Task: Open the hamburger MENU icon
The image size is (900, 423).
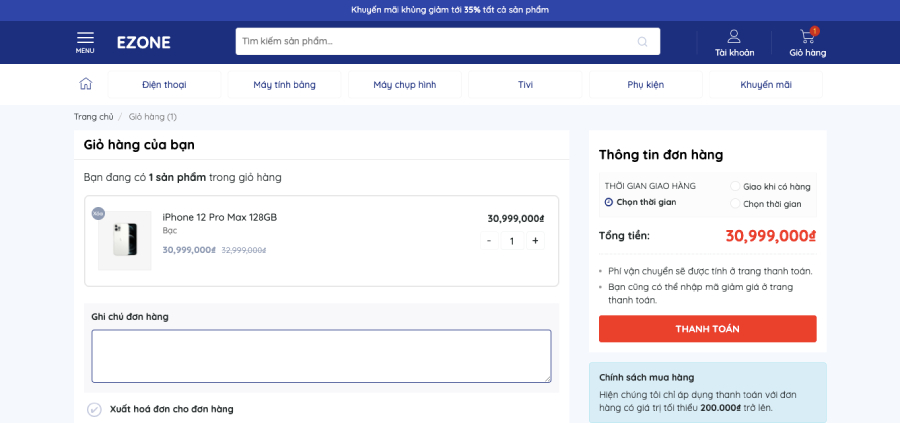Action: [85, 42]
